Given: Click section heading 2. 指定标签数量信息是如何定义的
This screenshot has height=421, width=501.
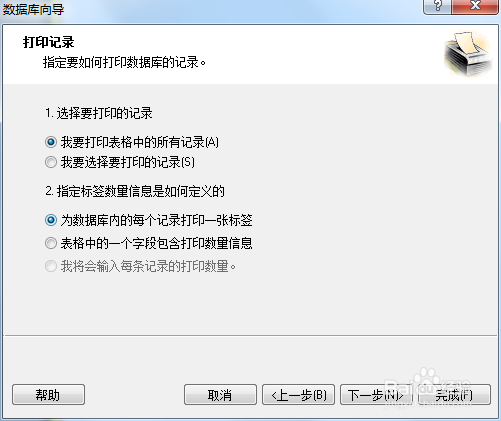Looking at the screenshot, I should pyautogui.click(x=135, y=191).
